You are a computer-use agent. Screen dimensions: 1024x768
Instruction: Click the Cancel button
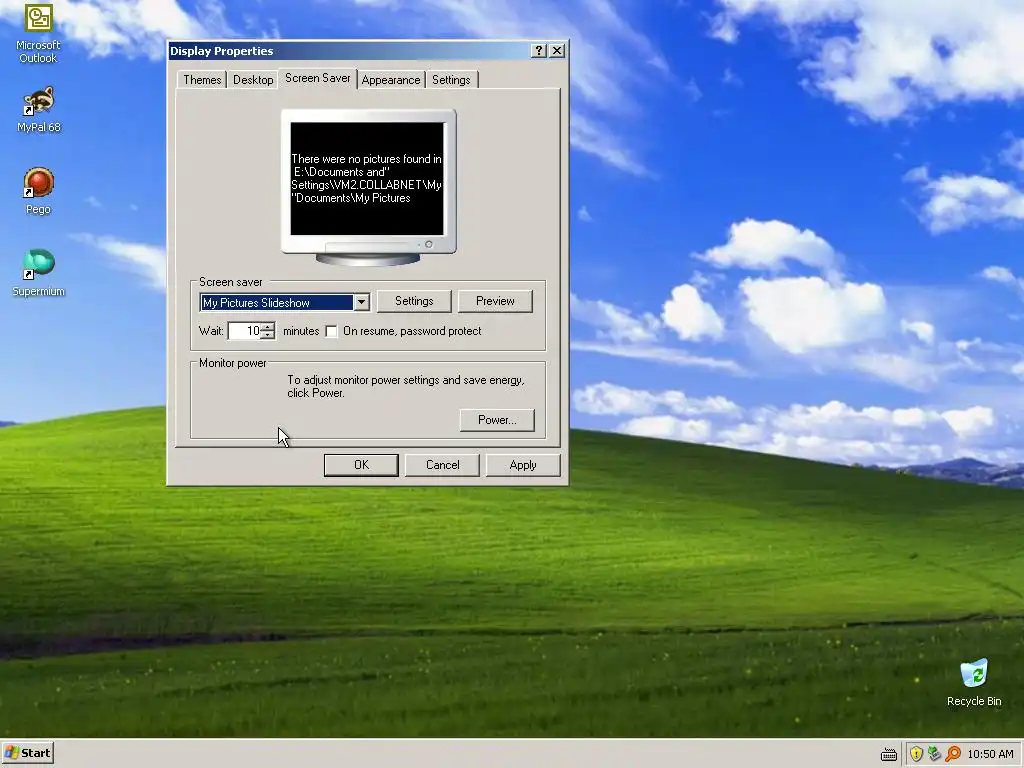tap(443, 465)
